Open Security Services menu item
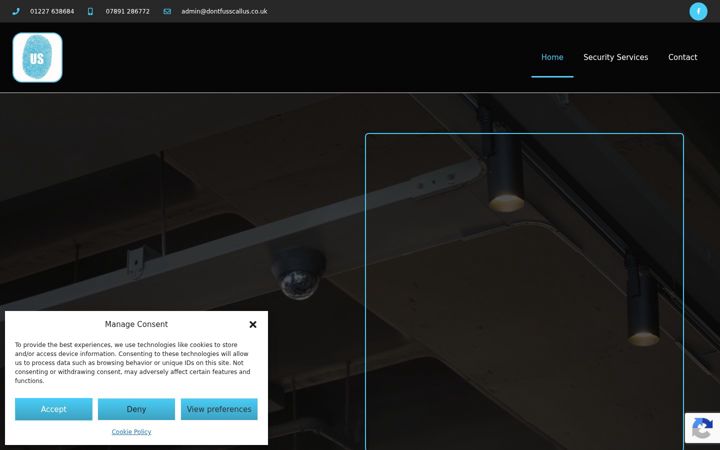The image size is (720, 450). point(615,57)
